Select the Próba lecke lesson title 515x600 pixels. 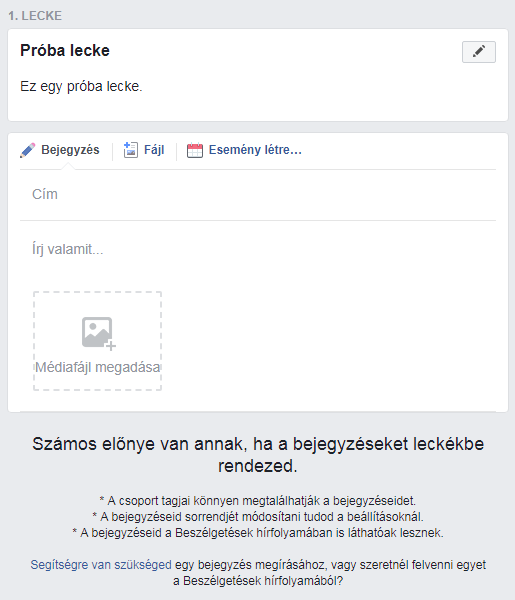pos(65,51)
